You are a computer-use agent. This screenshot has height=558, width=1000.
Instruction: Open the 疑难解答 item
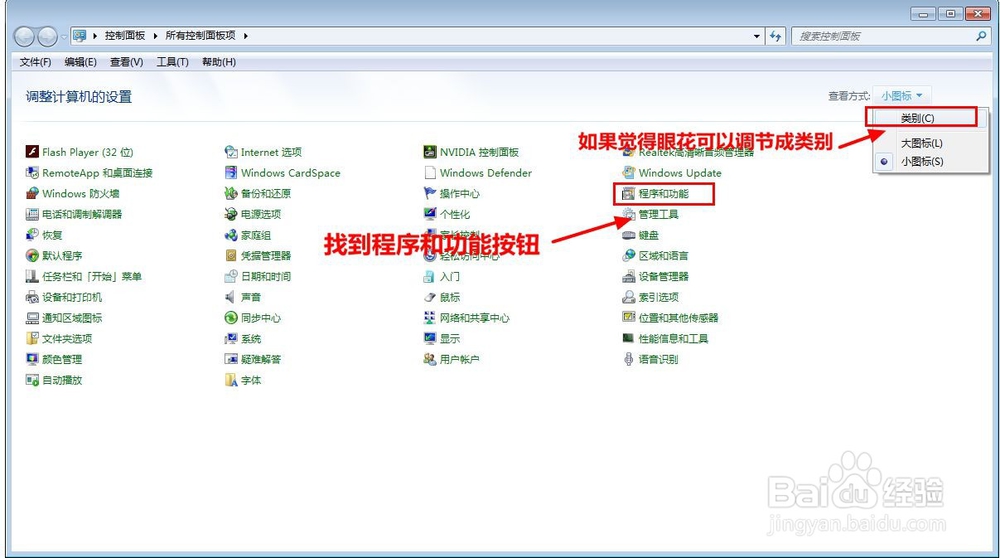tap(260, 359)
